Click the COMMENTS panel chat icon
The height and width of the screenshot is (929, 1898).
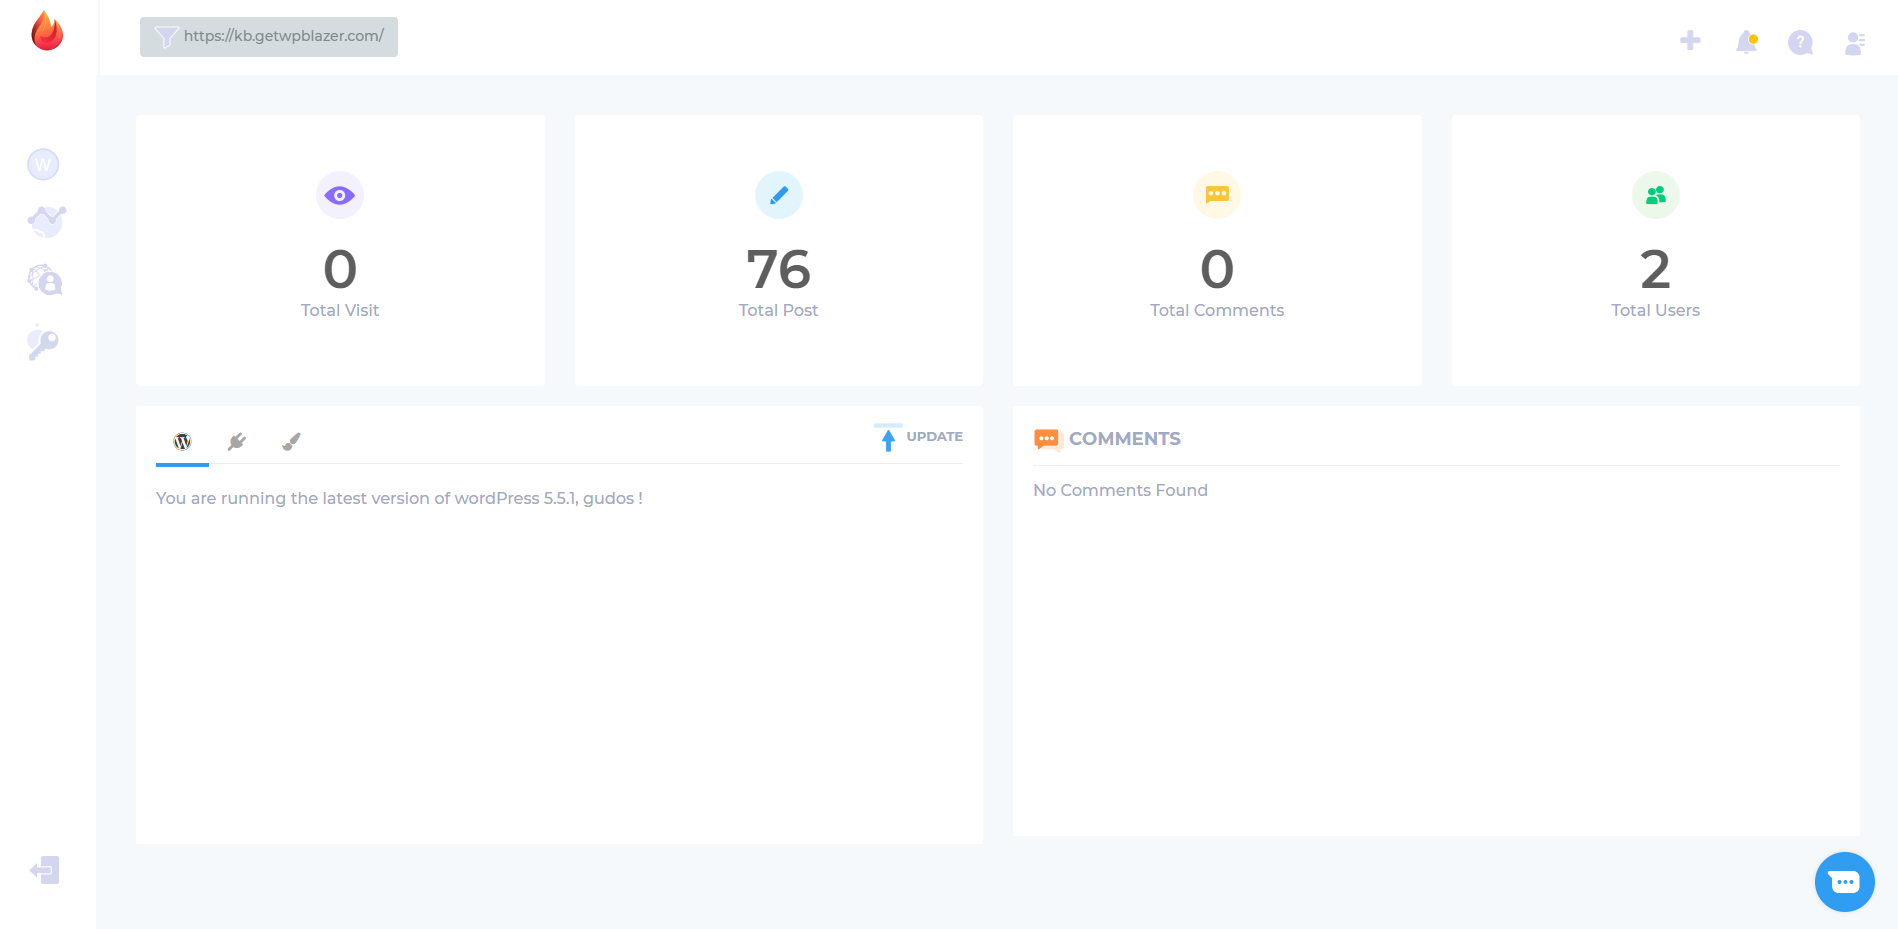[1047, 439]
